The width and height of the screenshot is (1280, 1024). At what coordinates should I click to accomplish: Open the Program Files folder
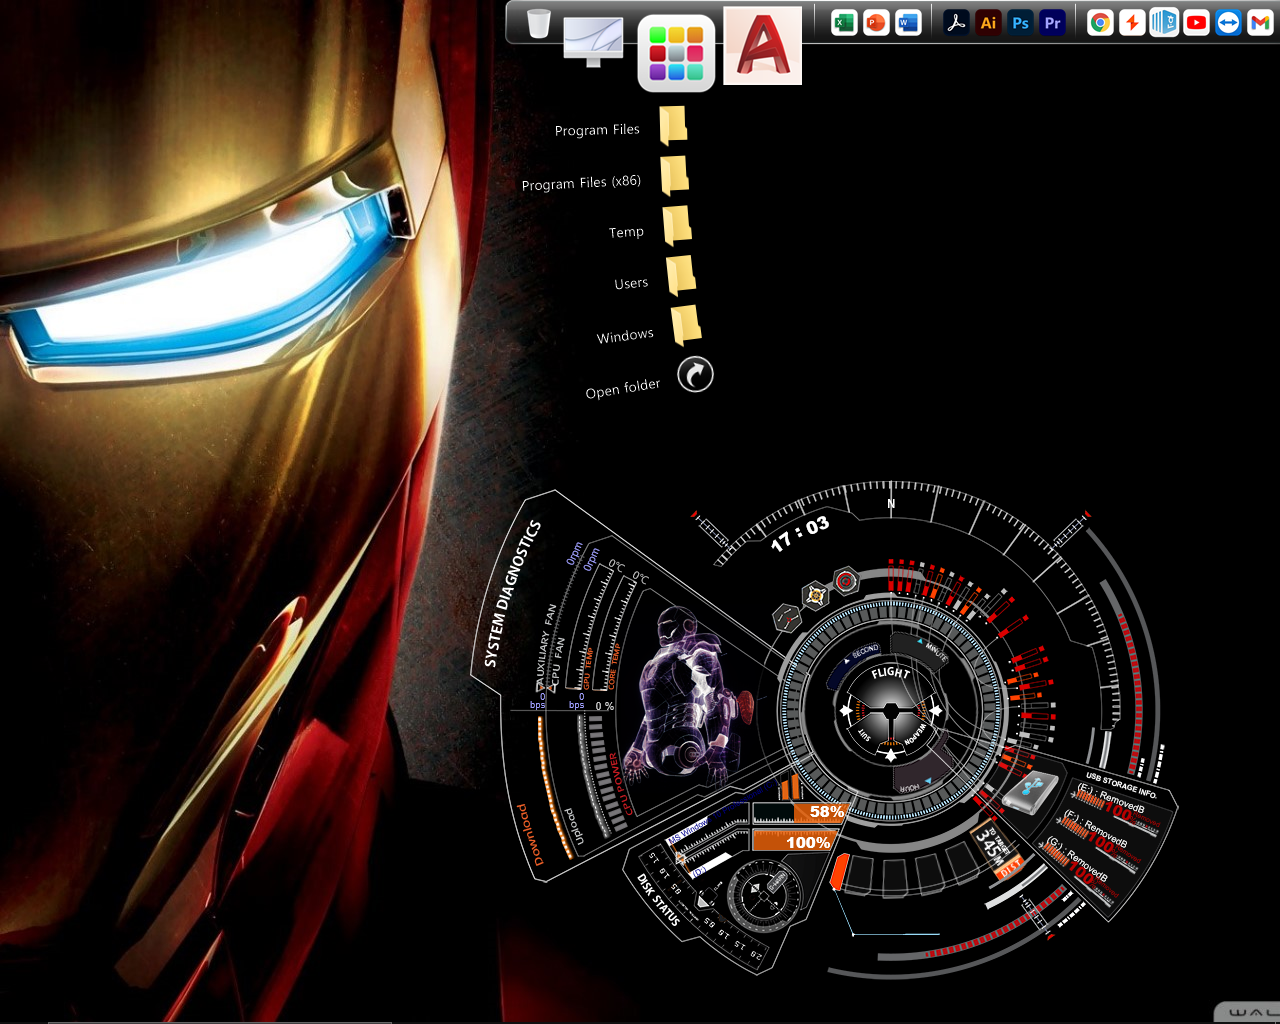[672, 125]
